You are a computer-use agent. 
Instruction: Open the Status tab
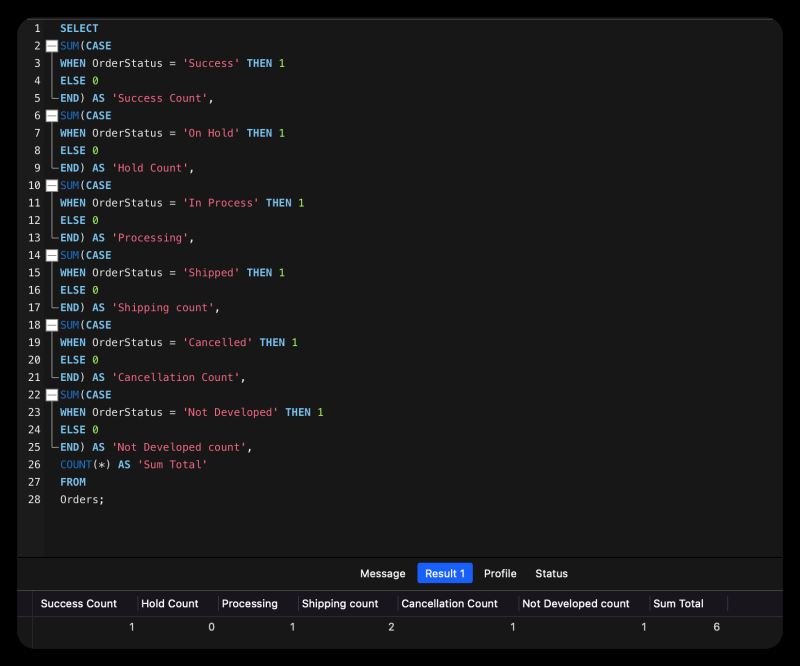[552, 573]
